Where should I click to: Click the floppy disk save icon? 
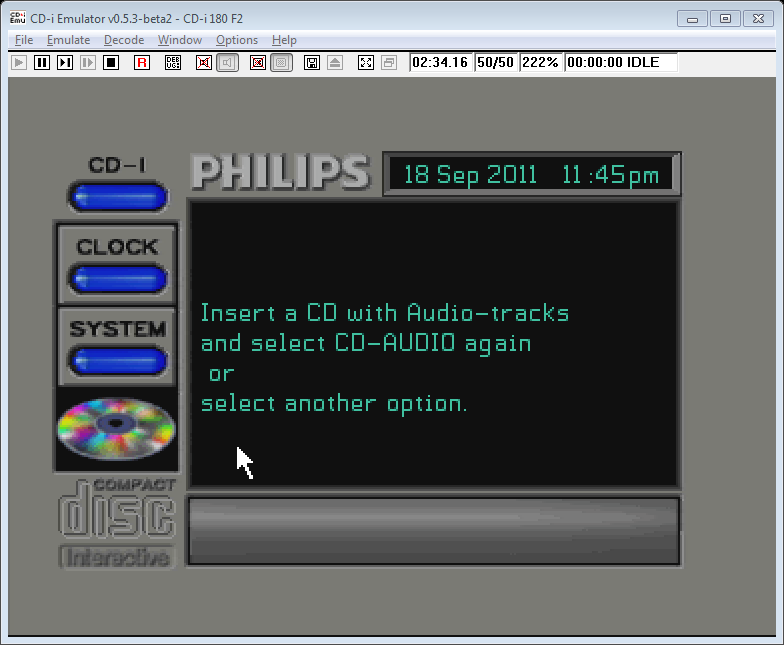coord(312,62)
